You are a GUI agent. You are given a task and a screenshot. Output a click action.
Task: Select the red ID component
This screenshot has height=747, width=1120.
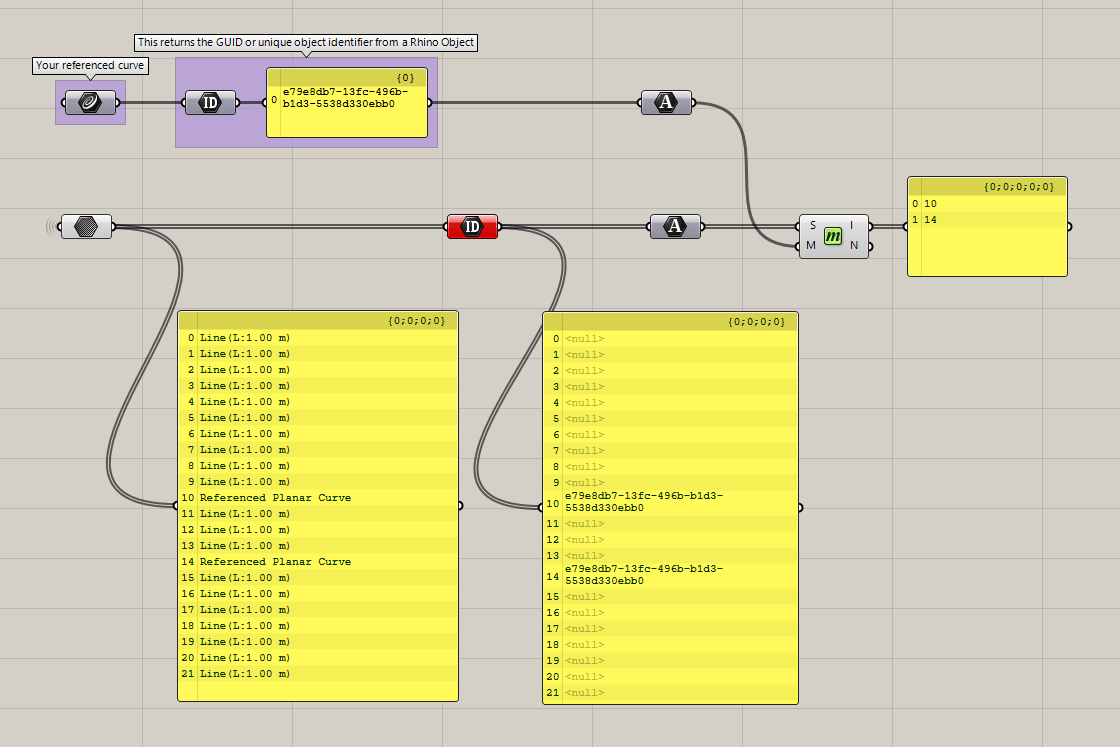pyautogui.click(x=472, y=226)
